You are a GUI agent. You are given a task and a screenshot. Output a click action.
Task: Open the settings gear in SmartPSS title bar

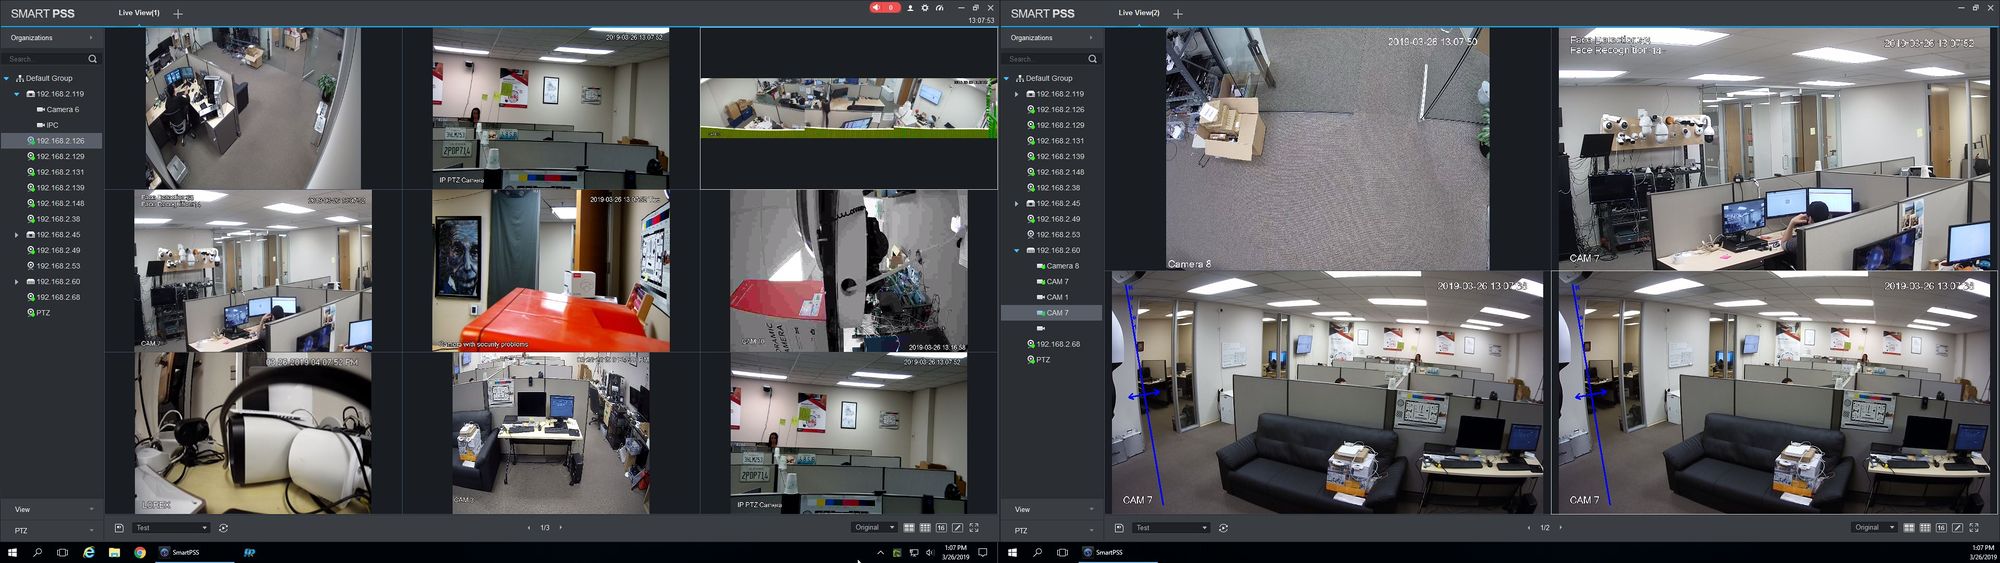pyautogui.click(x=925, y=8)
